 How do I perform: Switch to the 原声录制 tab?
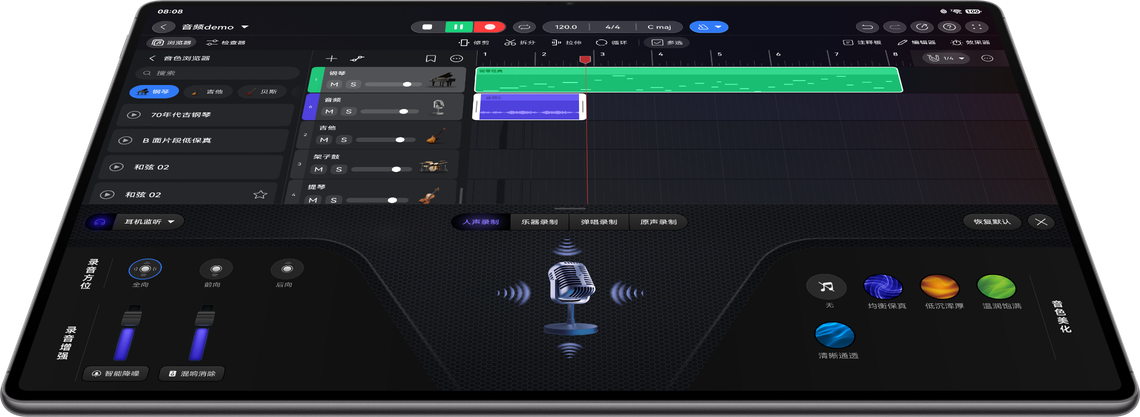pos(658,222)
